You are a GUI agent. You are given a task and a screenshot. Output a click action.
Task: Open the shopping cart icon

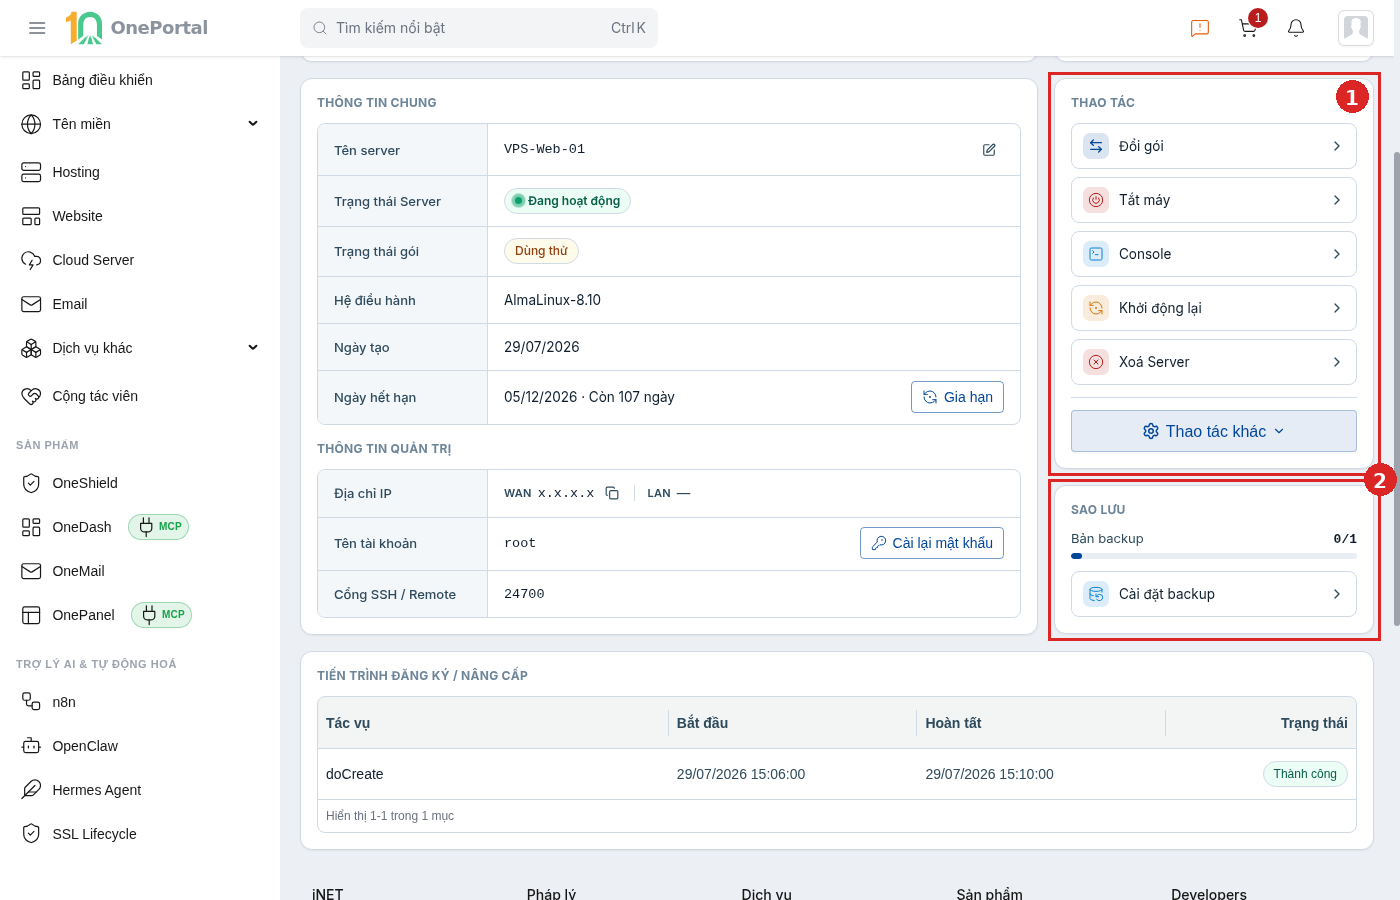[1248, 28]
